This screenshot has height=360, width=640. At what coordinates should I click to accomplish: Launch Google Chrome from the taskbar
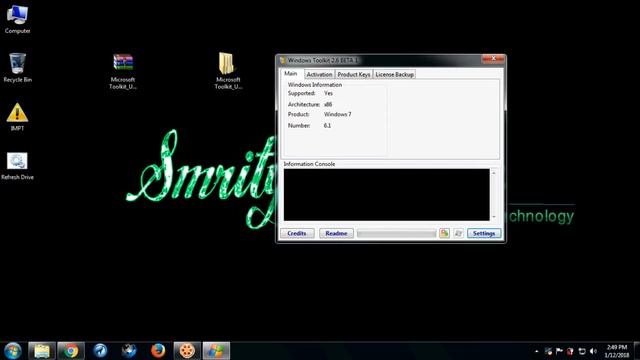71,351
